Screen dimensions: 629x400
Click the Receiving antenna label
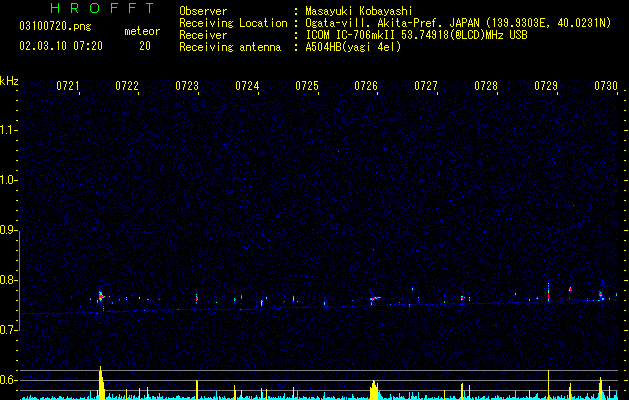tap(230, 47)
